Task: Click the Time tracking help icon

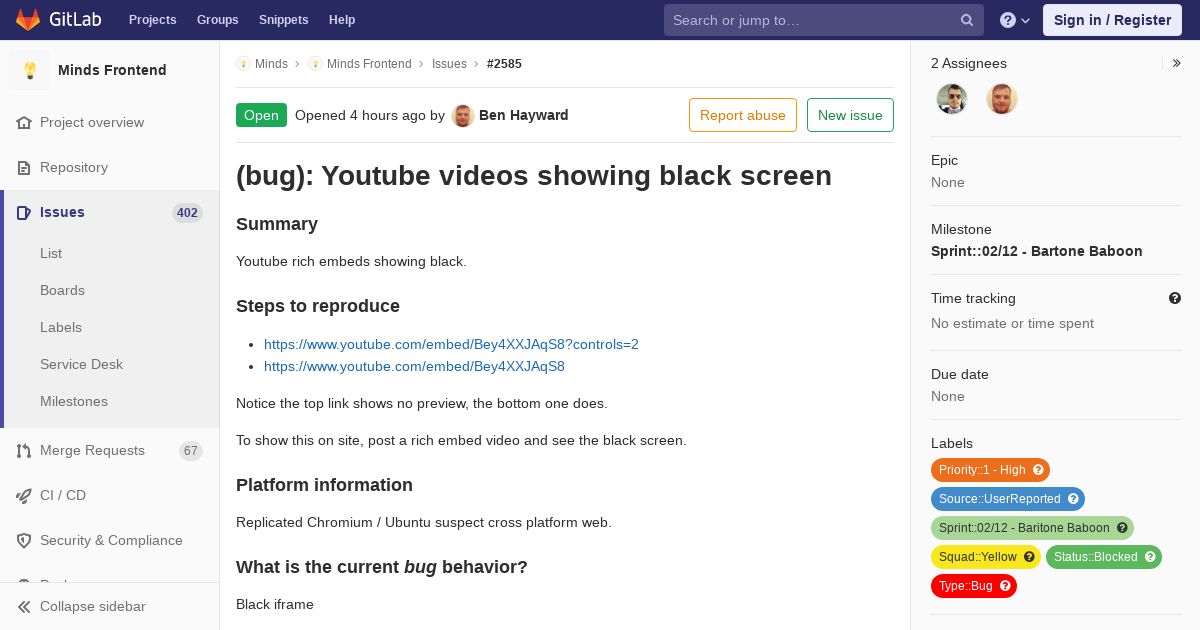Action: pyautogui.click(x=1175, y=298)
